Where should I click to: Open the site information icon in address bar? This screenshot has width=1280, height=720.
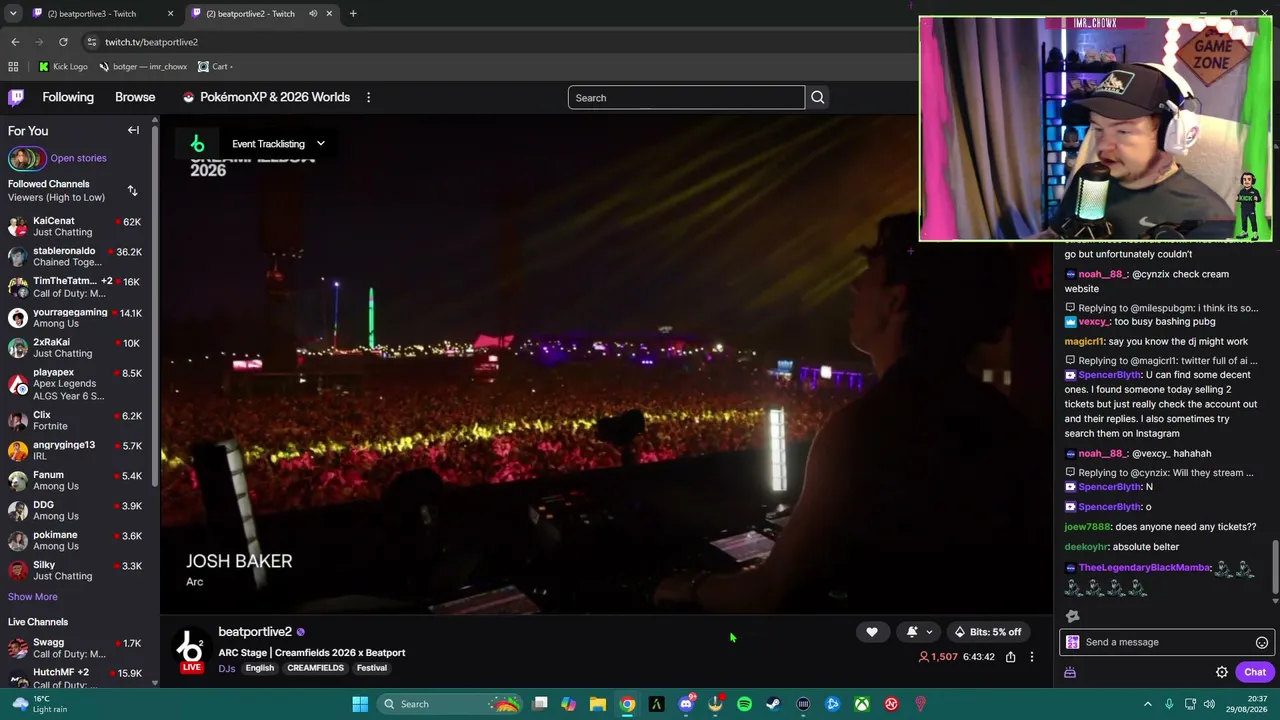pyautogui.click(x=92, y=42)
